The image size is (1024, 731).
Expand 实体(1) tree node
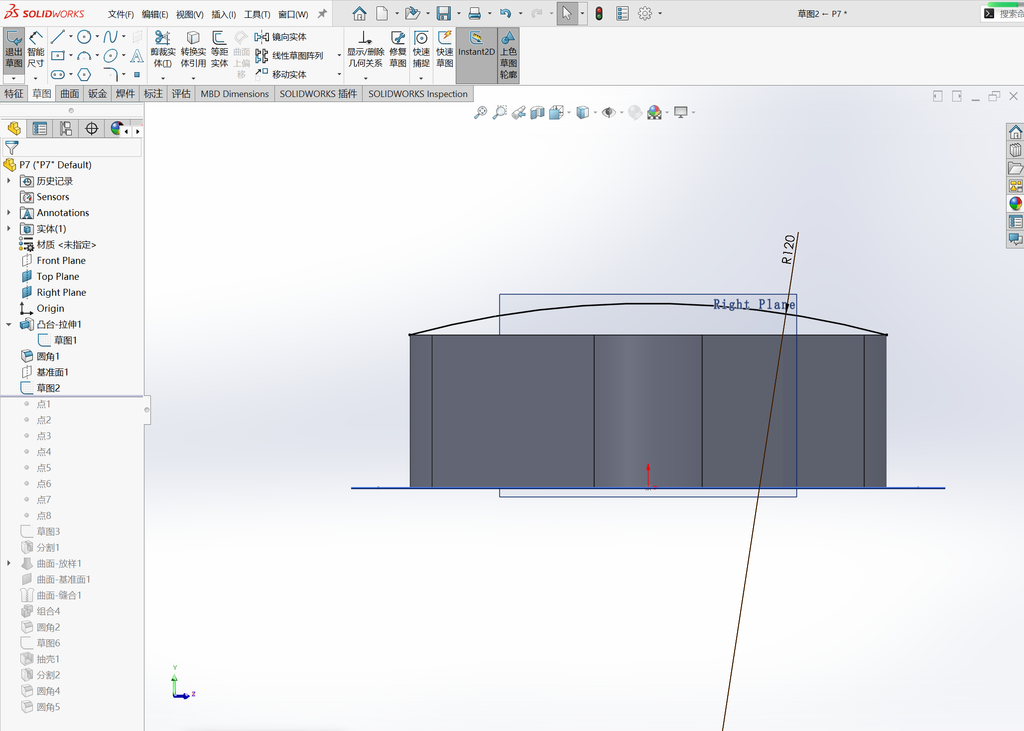click(8, 229)
